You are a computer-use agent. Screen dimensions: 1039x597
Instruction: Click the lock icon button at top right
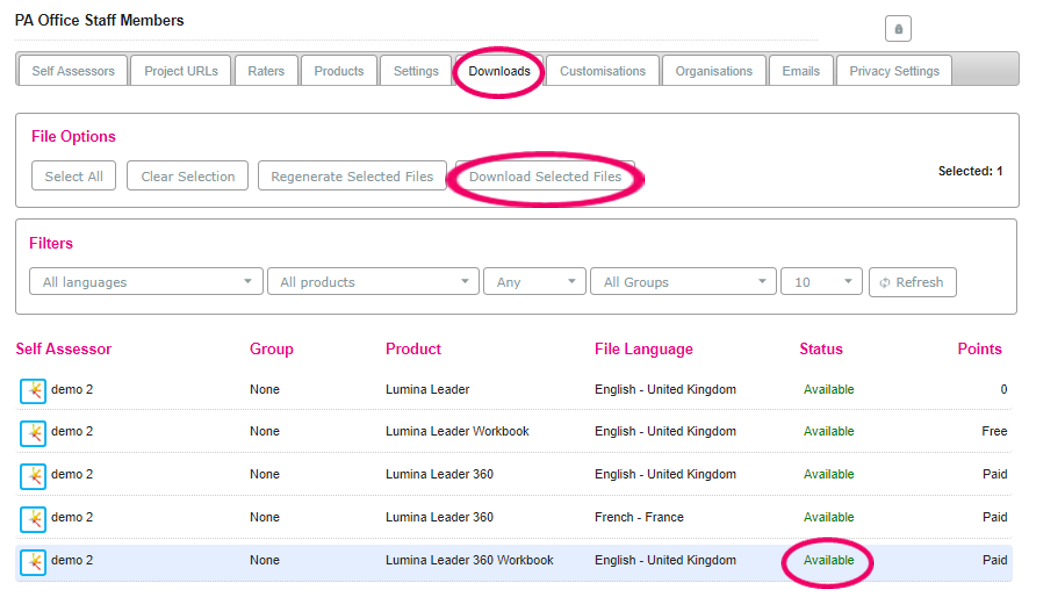pyautogui.click(x=898, y=28)
